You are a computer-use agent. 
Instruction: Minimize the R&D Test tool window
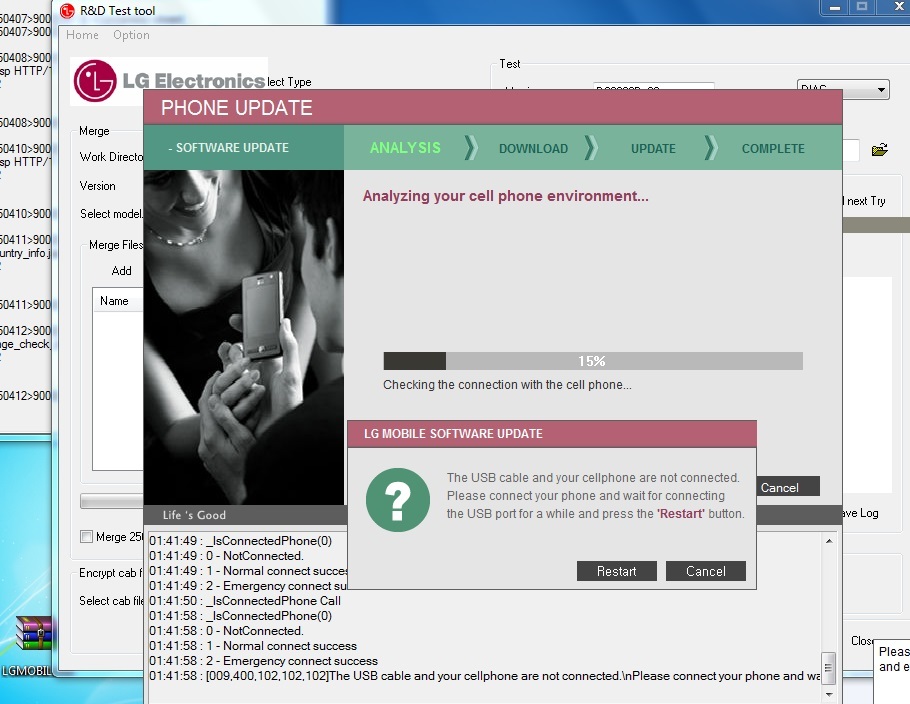835,8
